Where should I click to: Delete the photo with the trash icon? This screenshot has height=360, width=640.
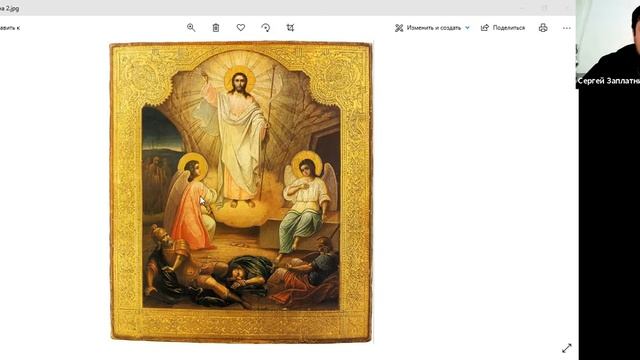tap(216, 28)
